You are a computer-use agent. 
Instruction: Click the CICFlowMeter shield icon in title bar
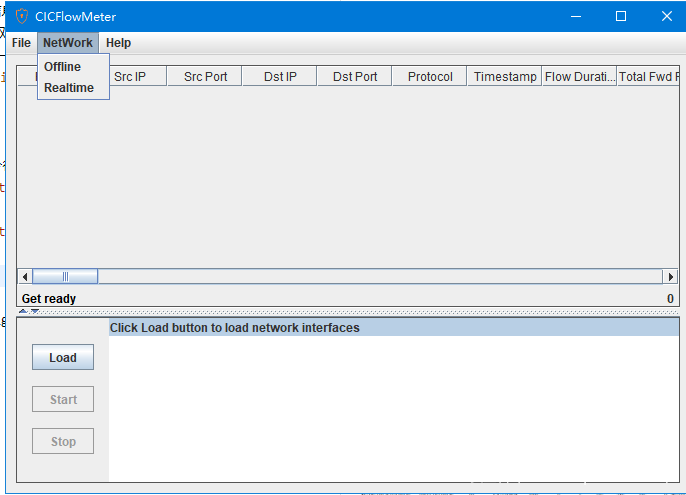(21, 16)
